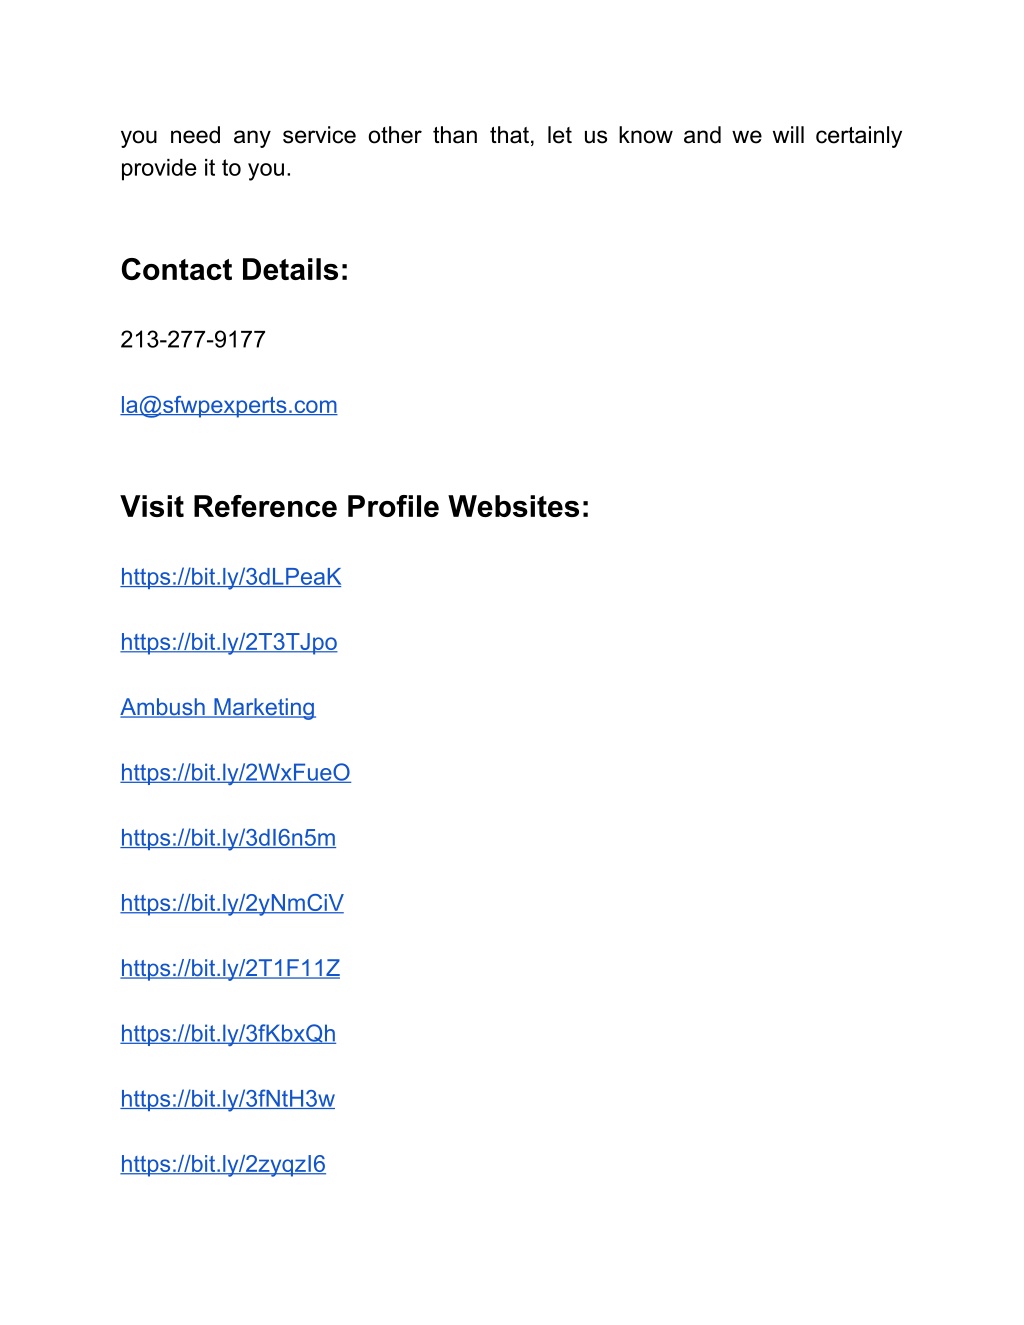Open the bit.ly/3dLPeaK link
Viewport: 1024px width, 1325px height.
tap(231, 577)
